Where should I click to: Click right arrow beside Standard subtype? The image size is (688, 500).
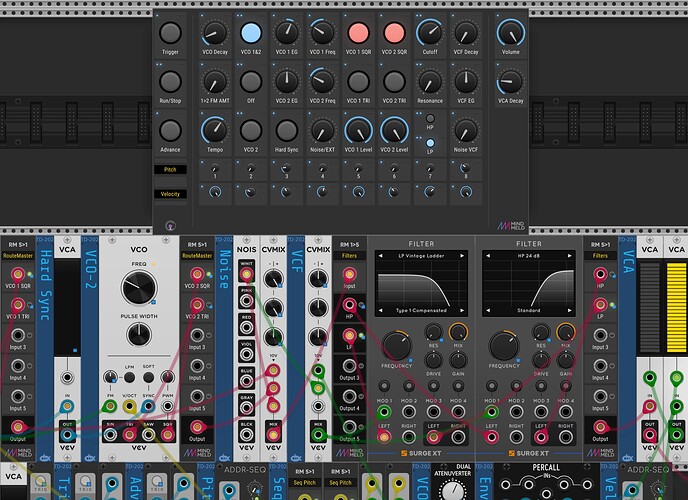click(x=570, y=310)
